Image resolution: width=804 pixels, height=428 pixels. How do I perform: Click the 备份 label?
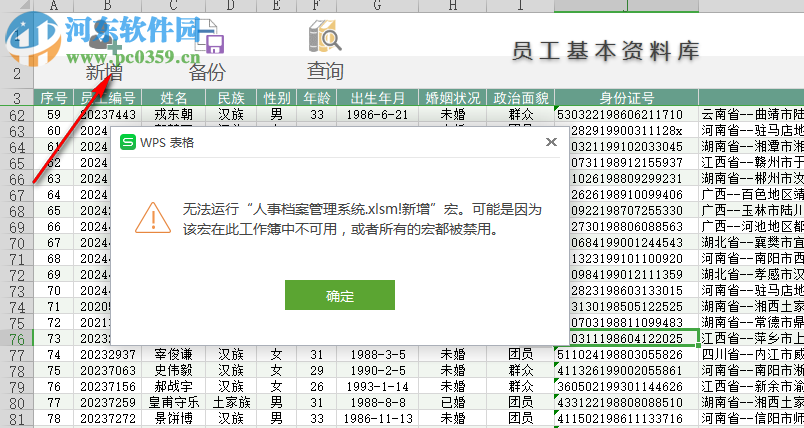207,72
